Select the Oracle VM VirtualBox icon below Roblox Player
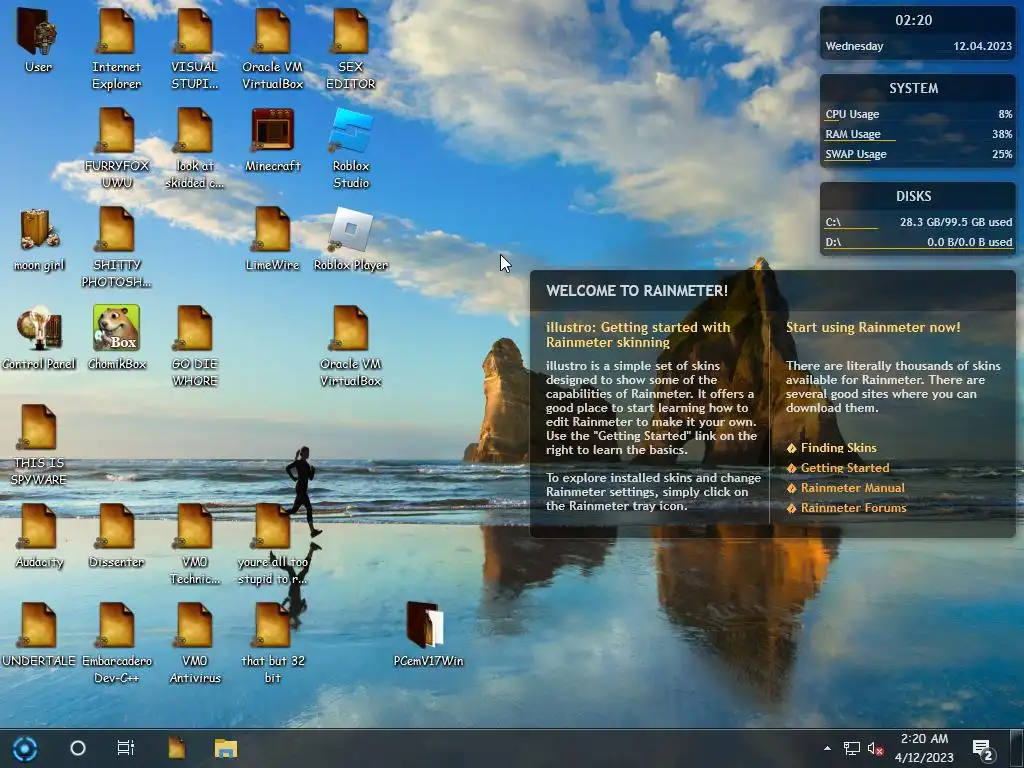Image resolution: width=1024 pixels, height=768 pixels. tap(351, 346)
